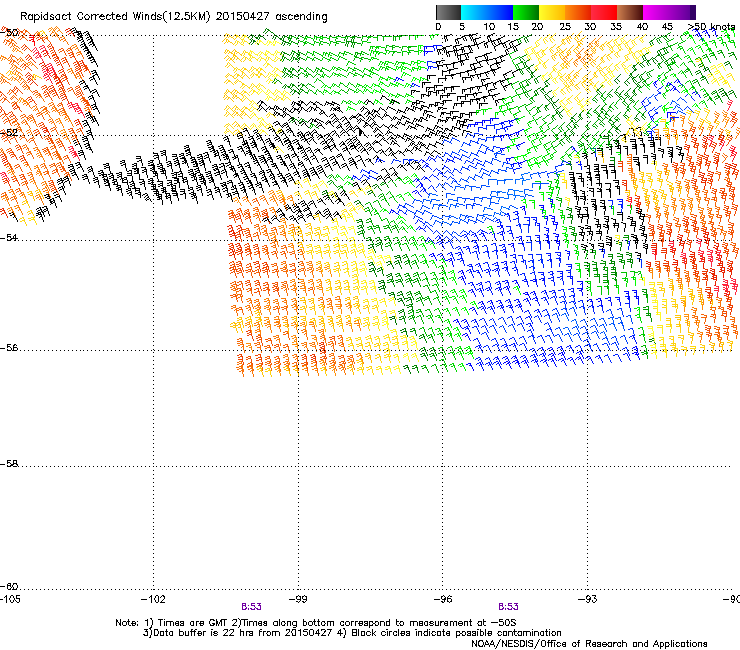Click the '20' tick label on the color scale
This screenshot has width=740, height=650.
[x=537, y=27]
